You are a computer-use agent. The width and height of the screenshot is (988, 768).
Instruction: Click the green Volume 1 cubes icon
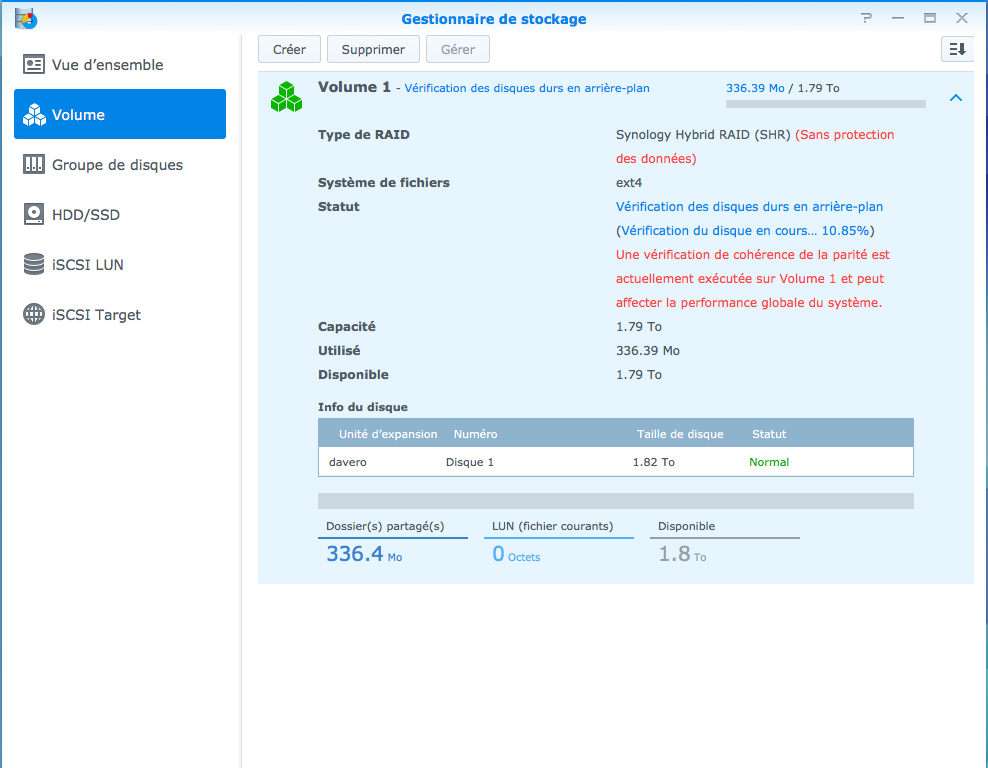[x=287, y=96]
